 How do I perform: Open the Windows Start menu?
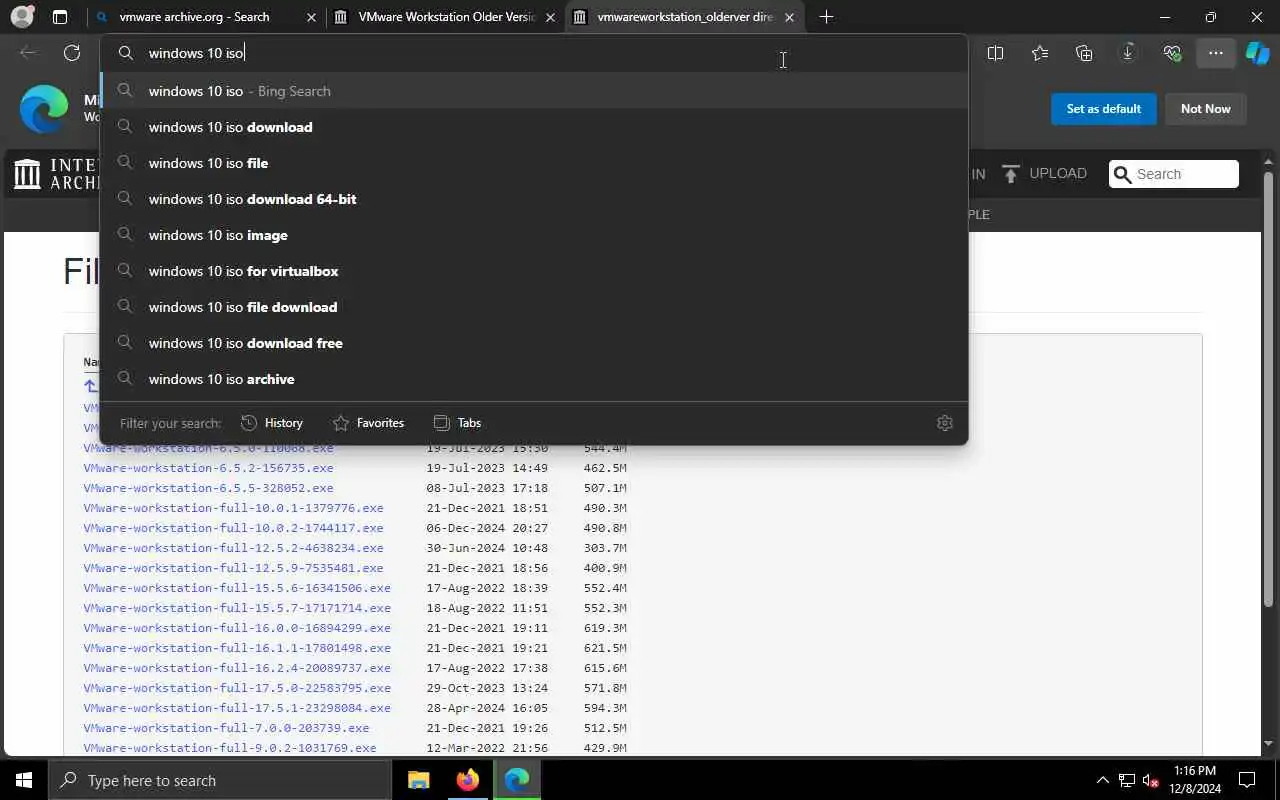(x=24, y=780)
